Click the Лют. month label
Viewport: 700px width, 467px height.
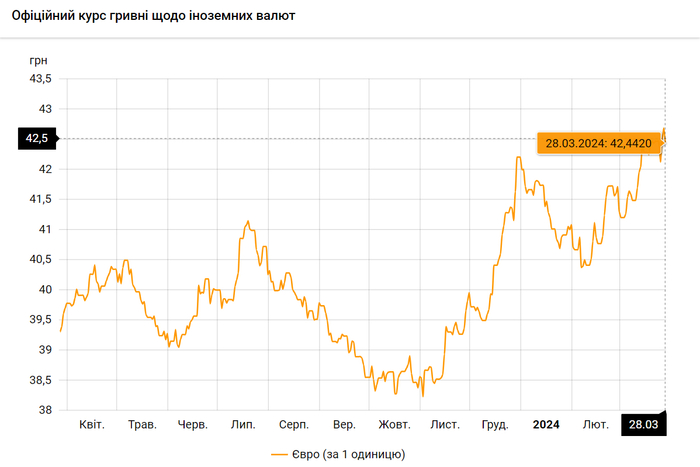tap(596, 424)
